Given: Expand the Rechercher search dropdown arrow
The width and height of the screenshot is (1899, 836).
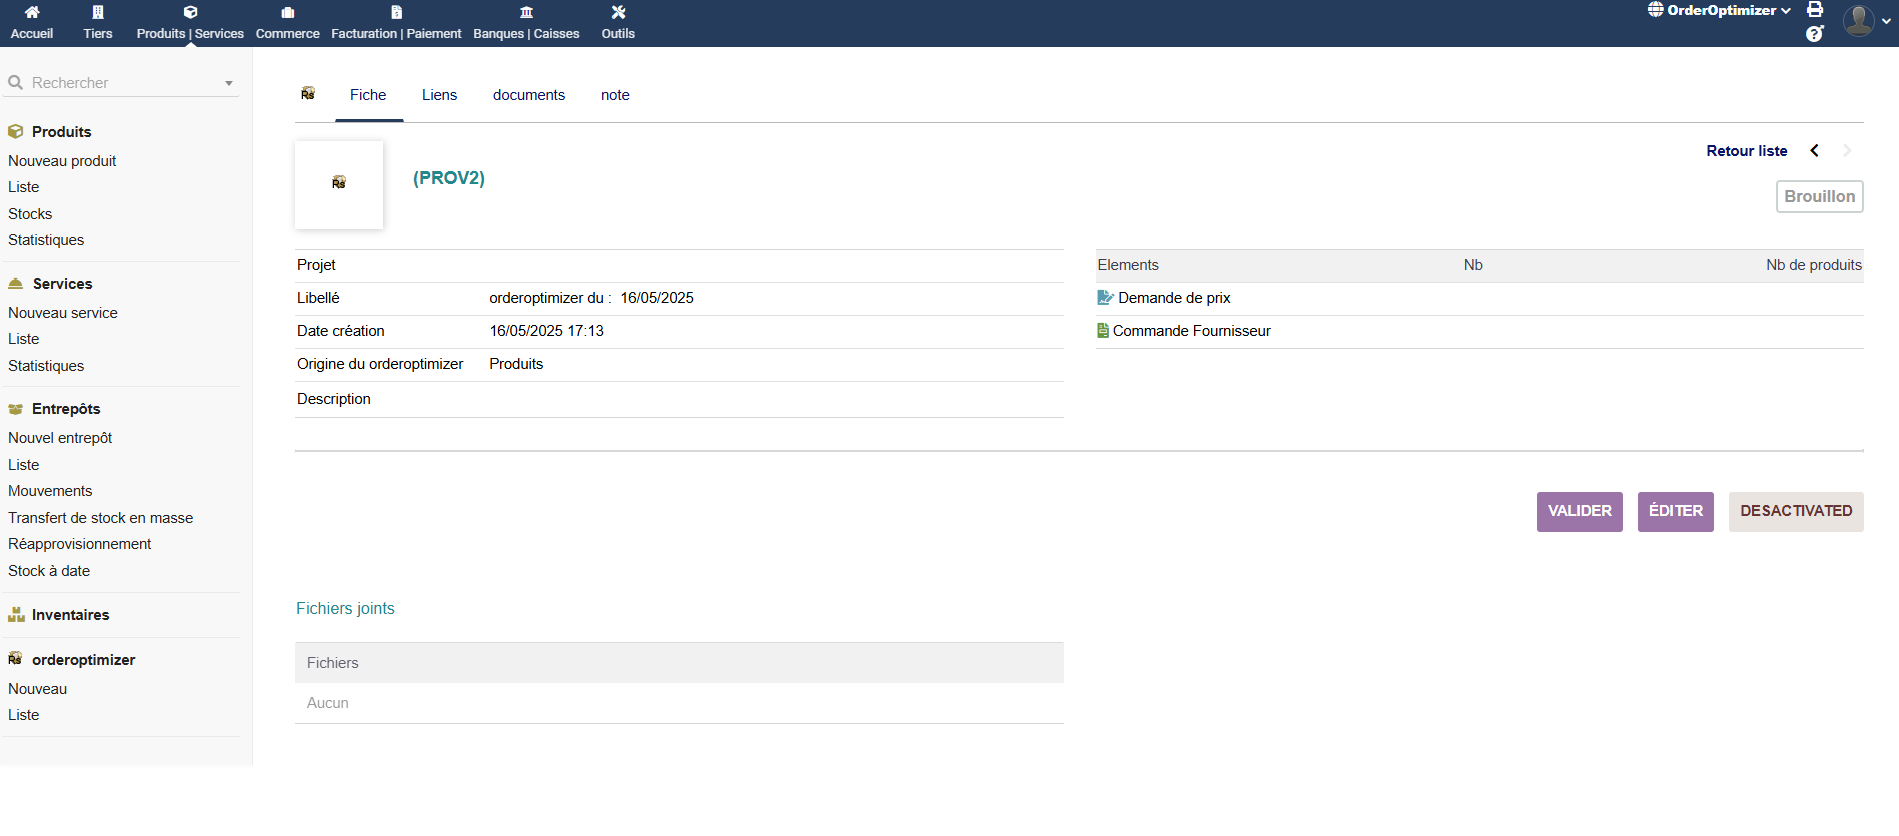Looking at the screenshot, I should tap(229, 83).
